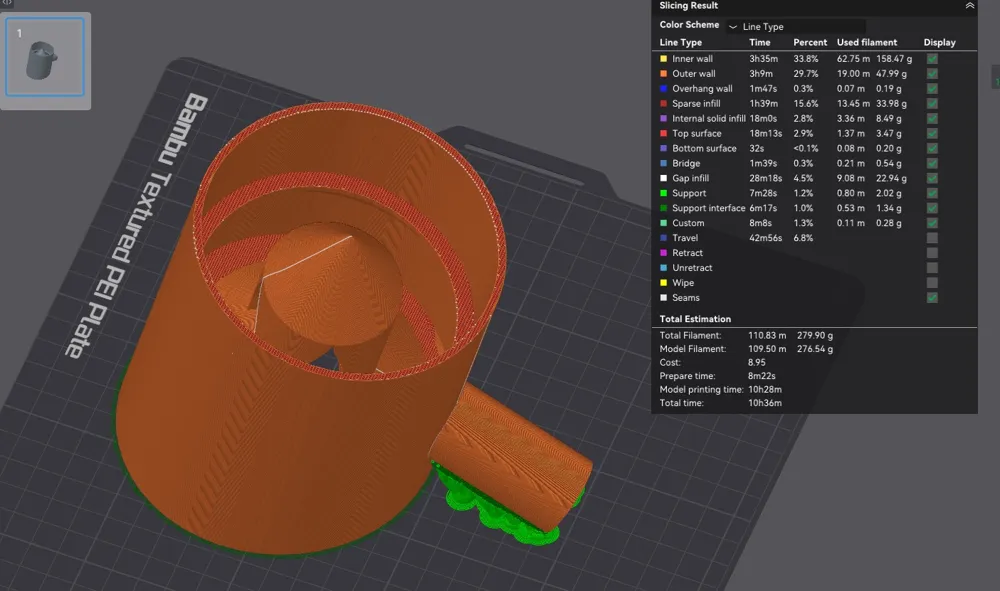Toggle Top surface display checkbox

coord(932,133)
